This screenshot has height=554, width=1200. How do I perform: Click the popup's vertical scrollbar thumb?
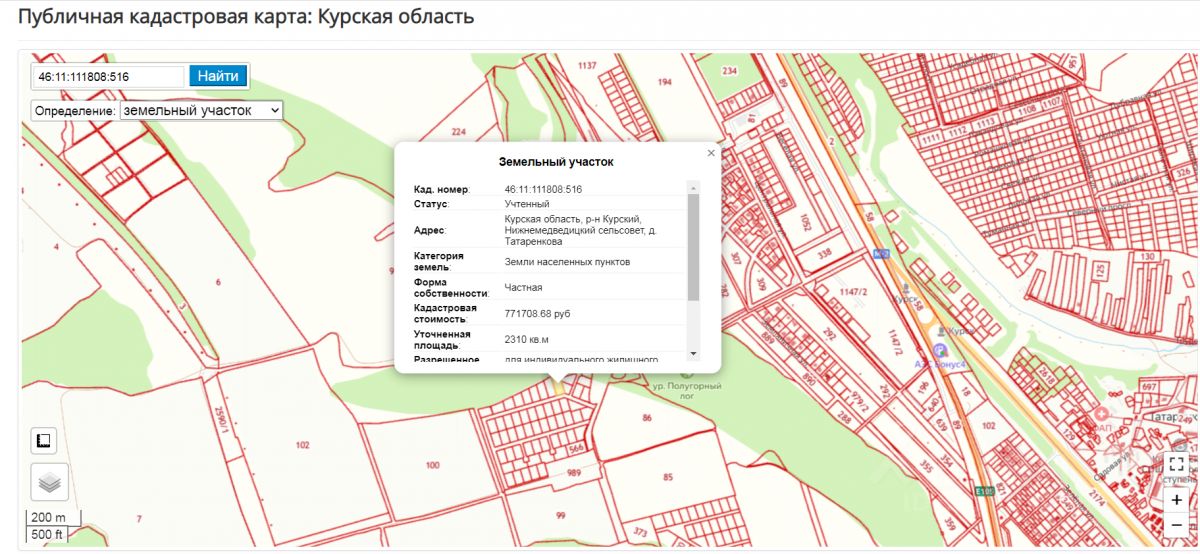[693, 246]
